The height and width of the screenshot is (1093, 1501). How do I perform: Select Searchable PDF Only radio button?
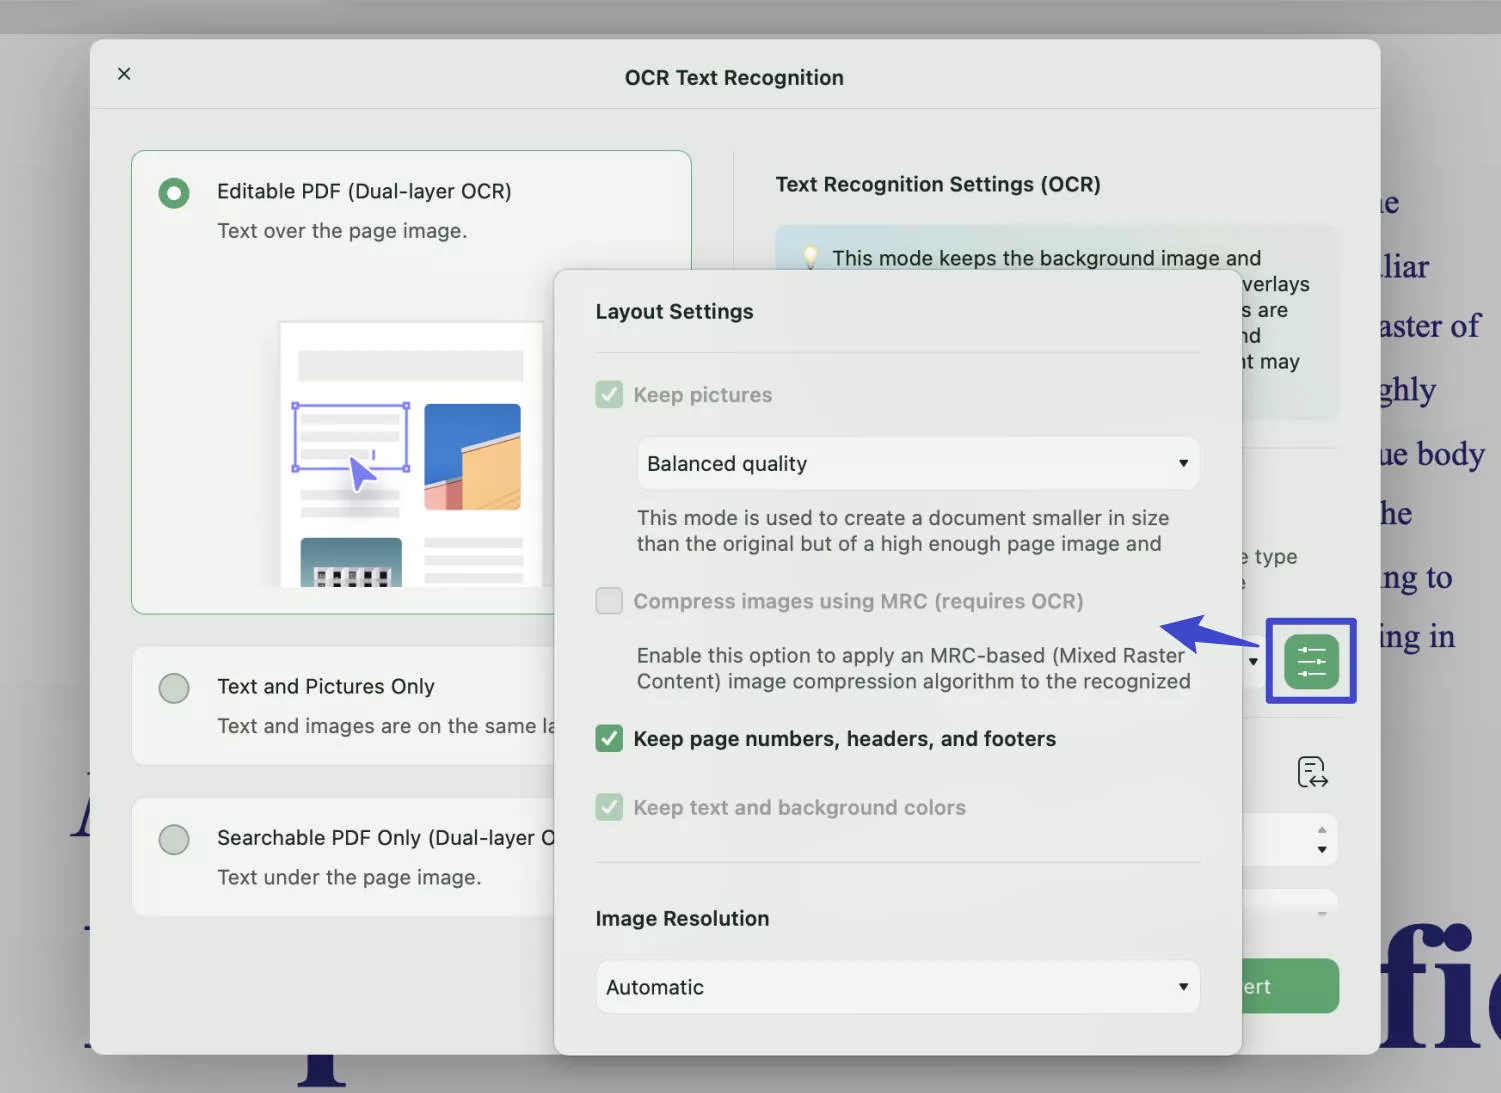(x=174, y=839)
